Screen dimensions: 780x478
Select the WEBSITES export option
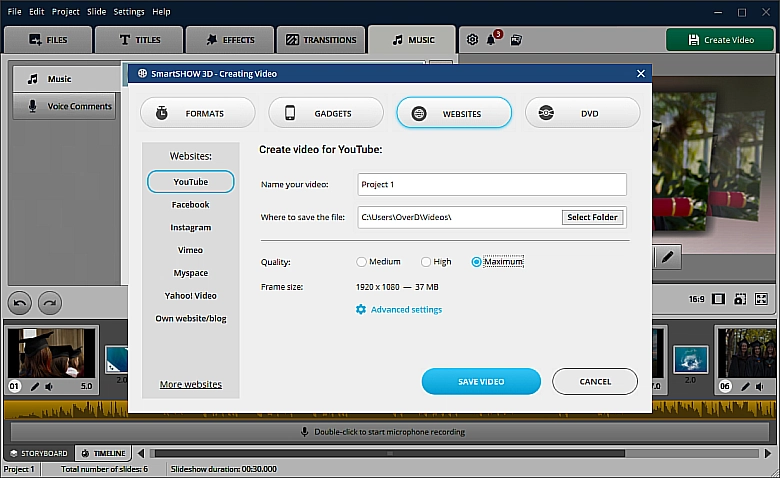pos(454,113)
